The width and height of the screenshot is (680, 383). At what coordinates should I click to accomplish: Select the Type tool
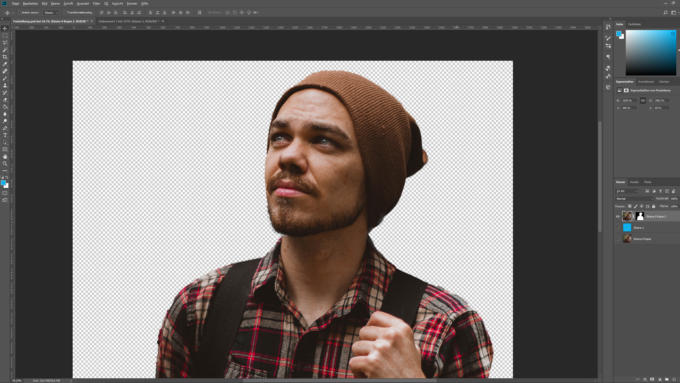5,135
